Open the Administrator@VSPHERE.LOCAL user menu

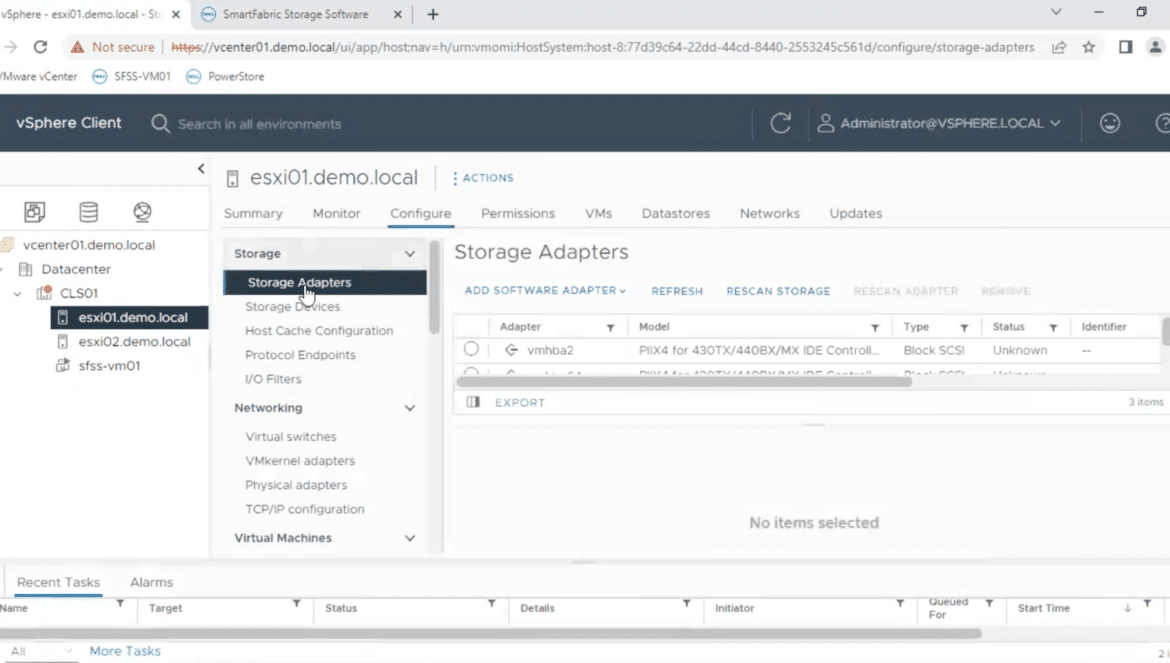pyautogui.click(x=939, y=123)
